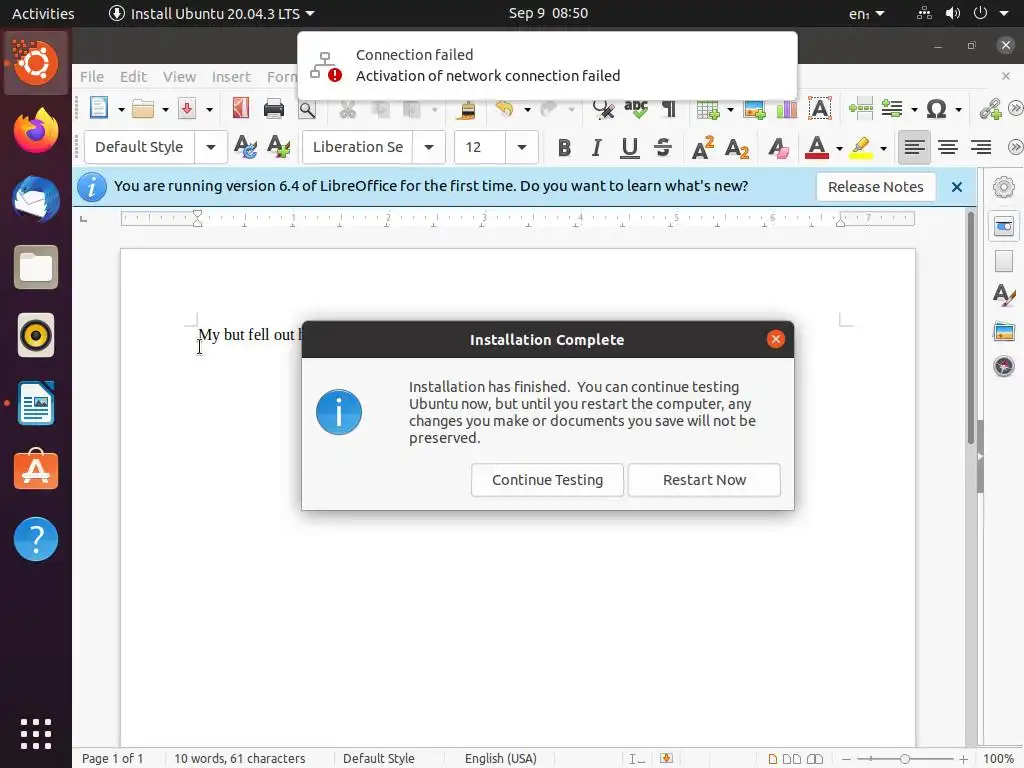Screen dimensions: 1024x768
Task: Launch Firefox from the dock
Action: click(x=36, y=131)
